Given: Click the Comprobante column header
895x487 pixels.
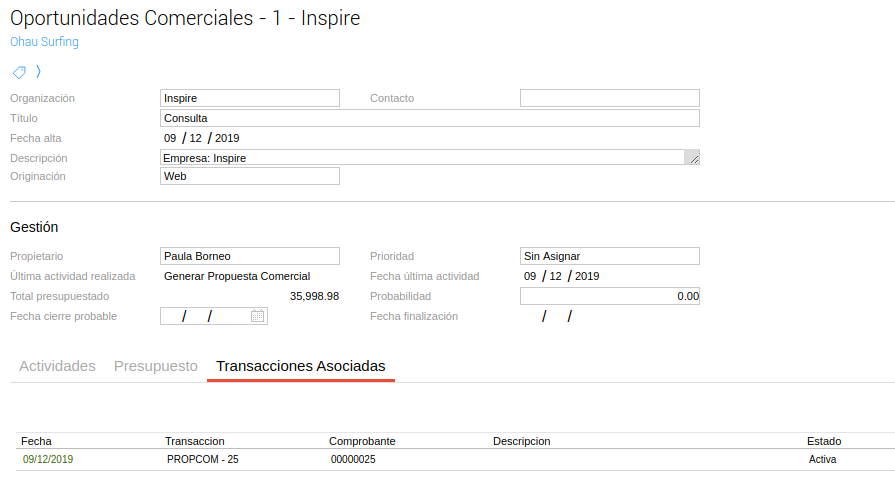Looking at the screenshot, I should click(x=362, y=441).
